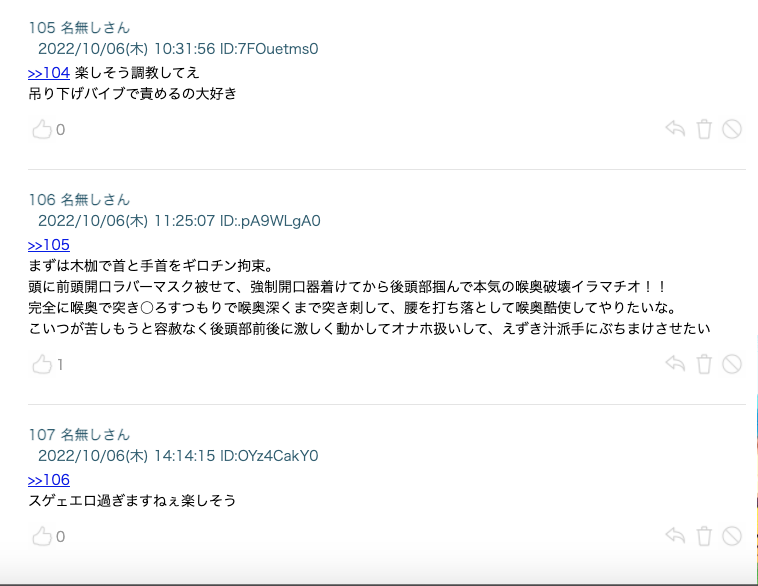This screenshot has height=586, width=758.
Task: Like post 107 with thumbs-up icon
Action: click(x=42, y=536)
